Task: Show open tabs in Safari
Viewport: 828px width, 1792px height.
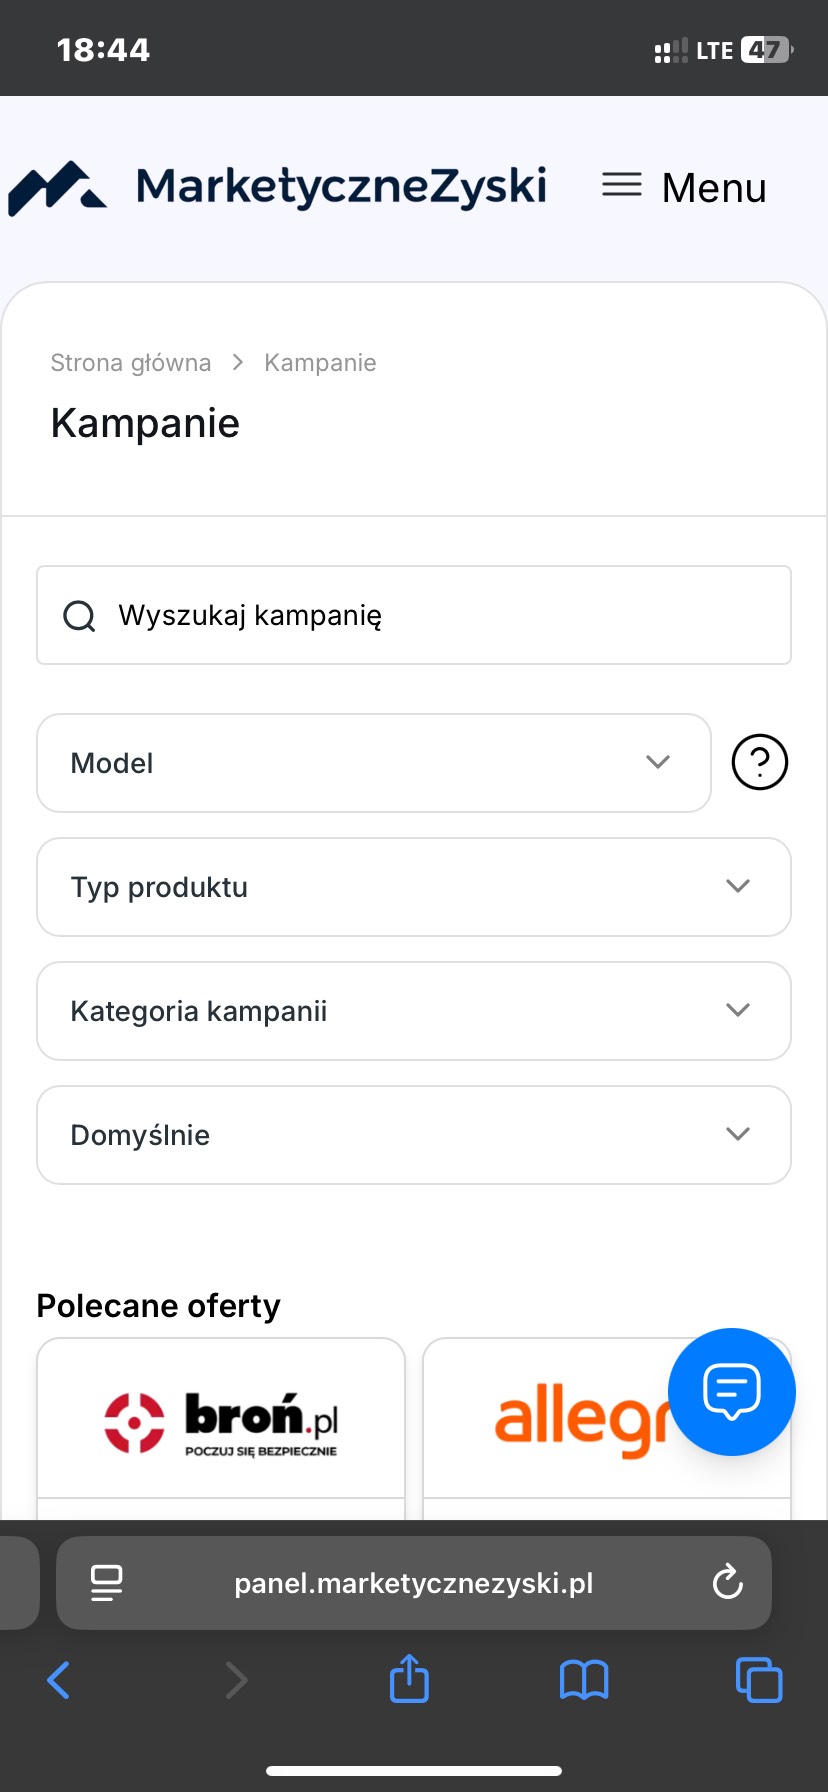Action: (759, 1680)
